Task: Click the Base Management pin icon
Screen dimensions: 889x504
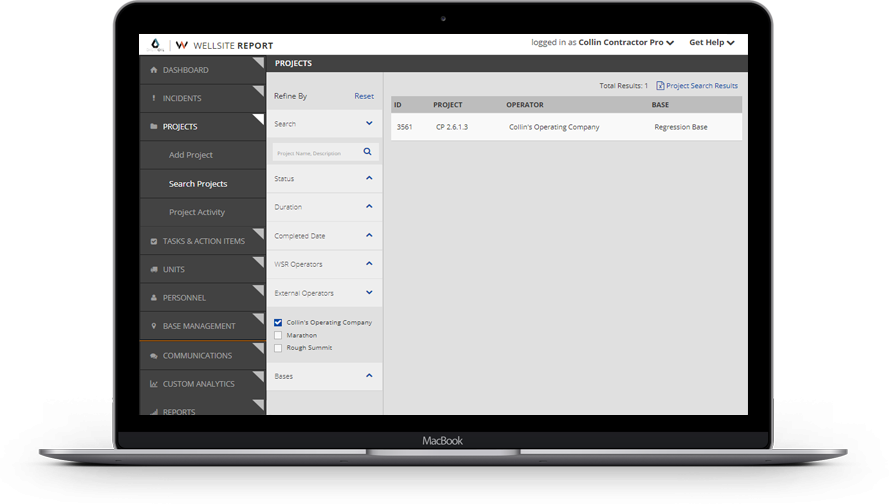Action: coord(154,326)
